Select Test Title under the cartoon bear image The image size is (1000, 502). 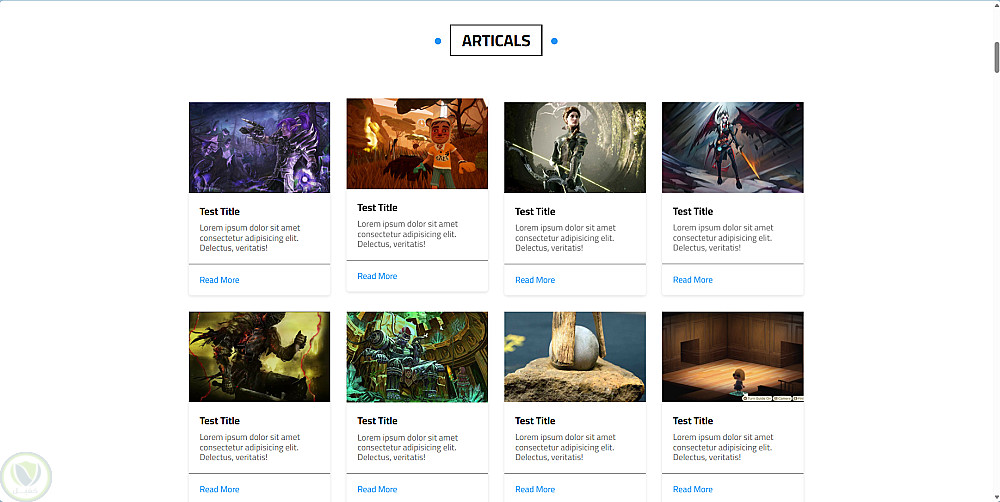click(377, 208)
